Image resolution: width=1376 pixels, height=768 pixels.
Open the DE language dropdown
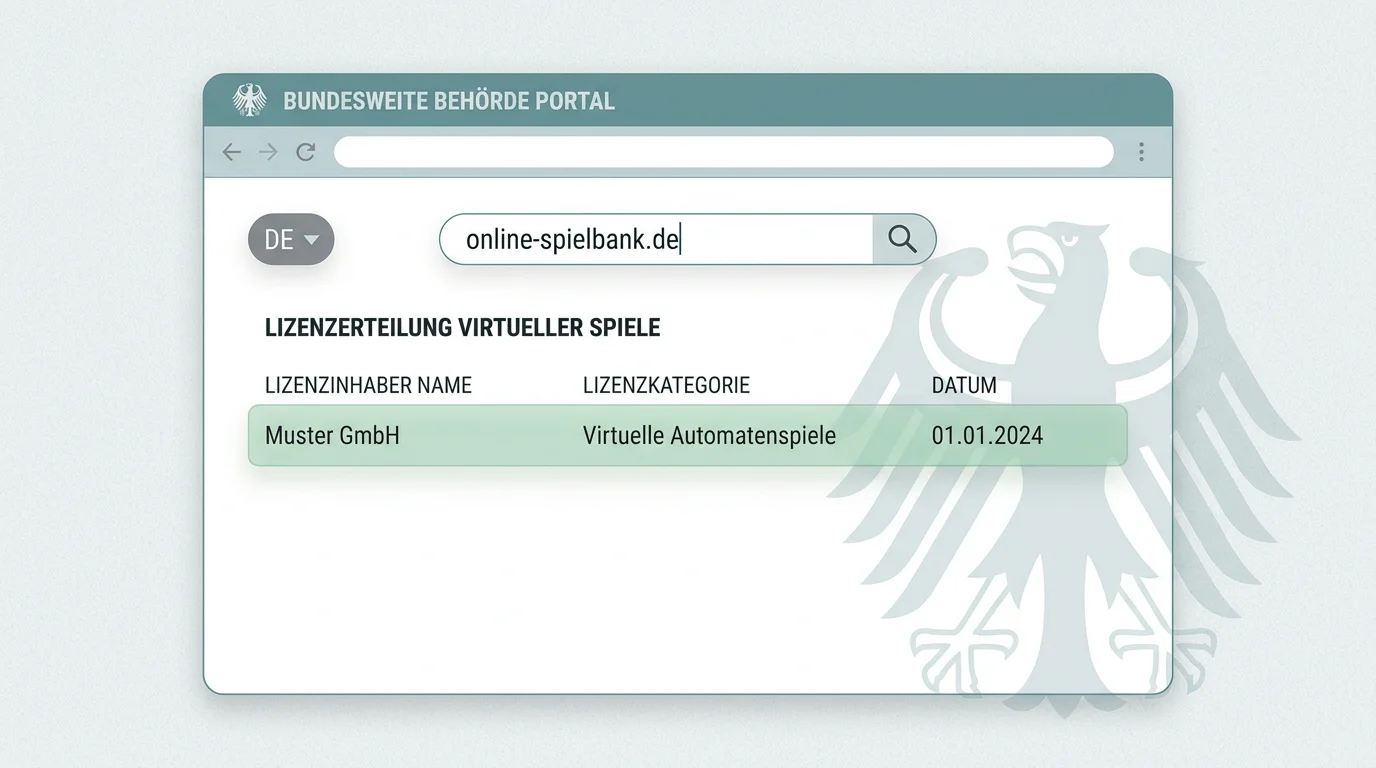pos(291,239)
